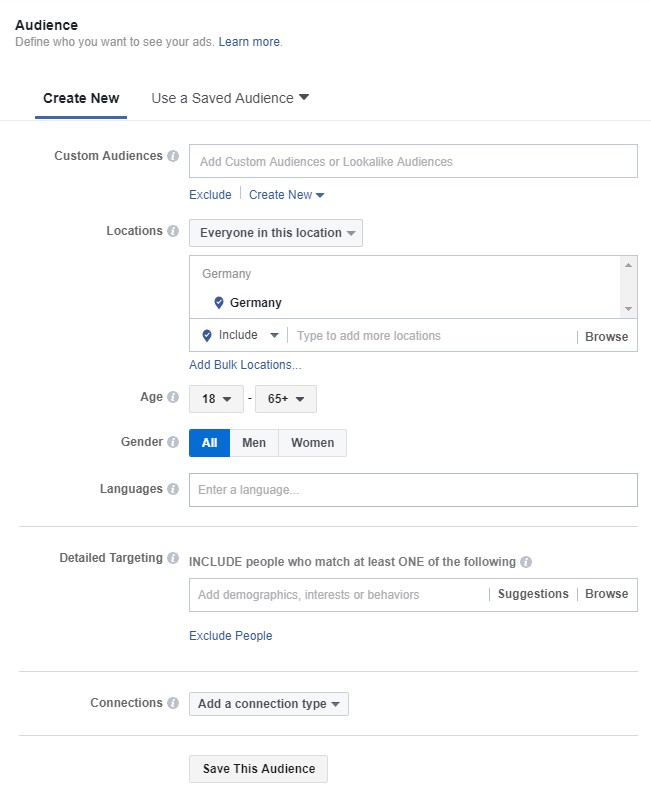Open the maximum age 65+ dropdown
Viewport: 651px width, 786px height.
click(x=286, y=399)
